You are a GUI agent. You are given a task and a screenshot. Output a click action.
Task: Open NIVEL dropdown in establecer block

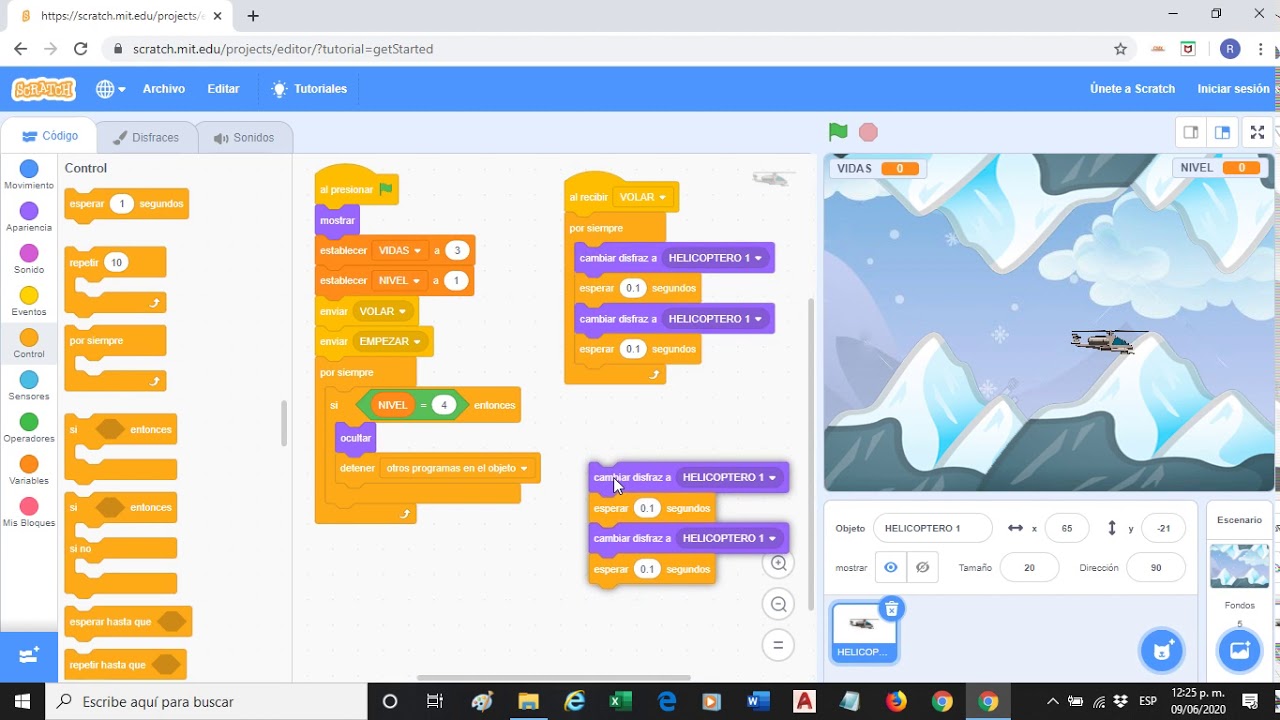pyautogui.click(x=398, y=280)
